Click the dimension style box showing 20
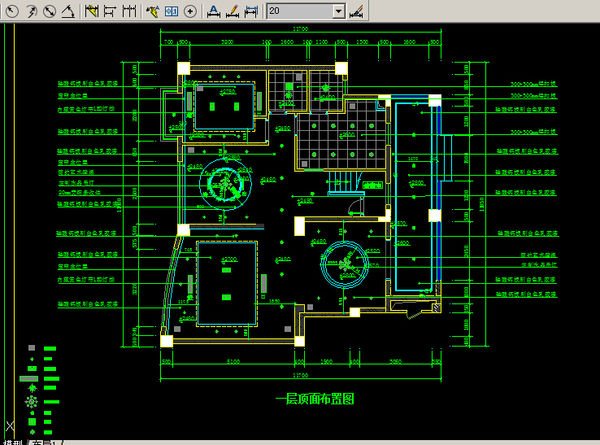The image size is (600, 445). point(298,11)
